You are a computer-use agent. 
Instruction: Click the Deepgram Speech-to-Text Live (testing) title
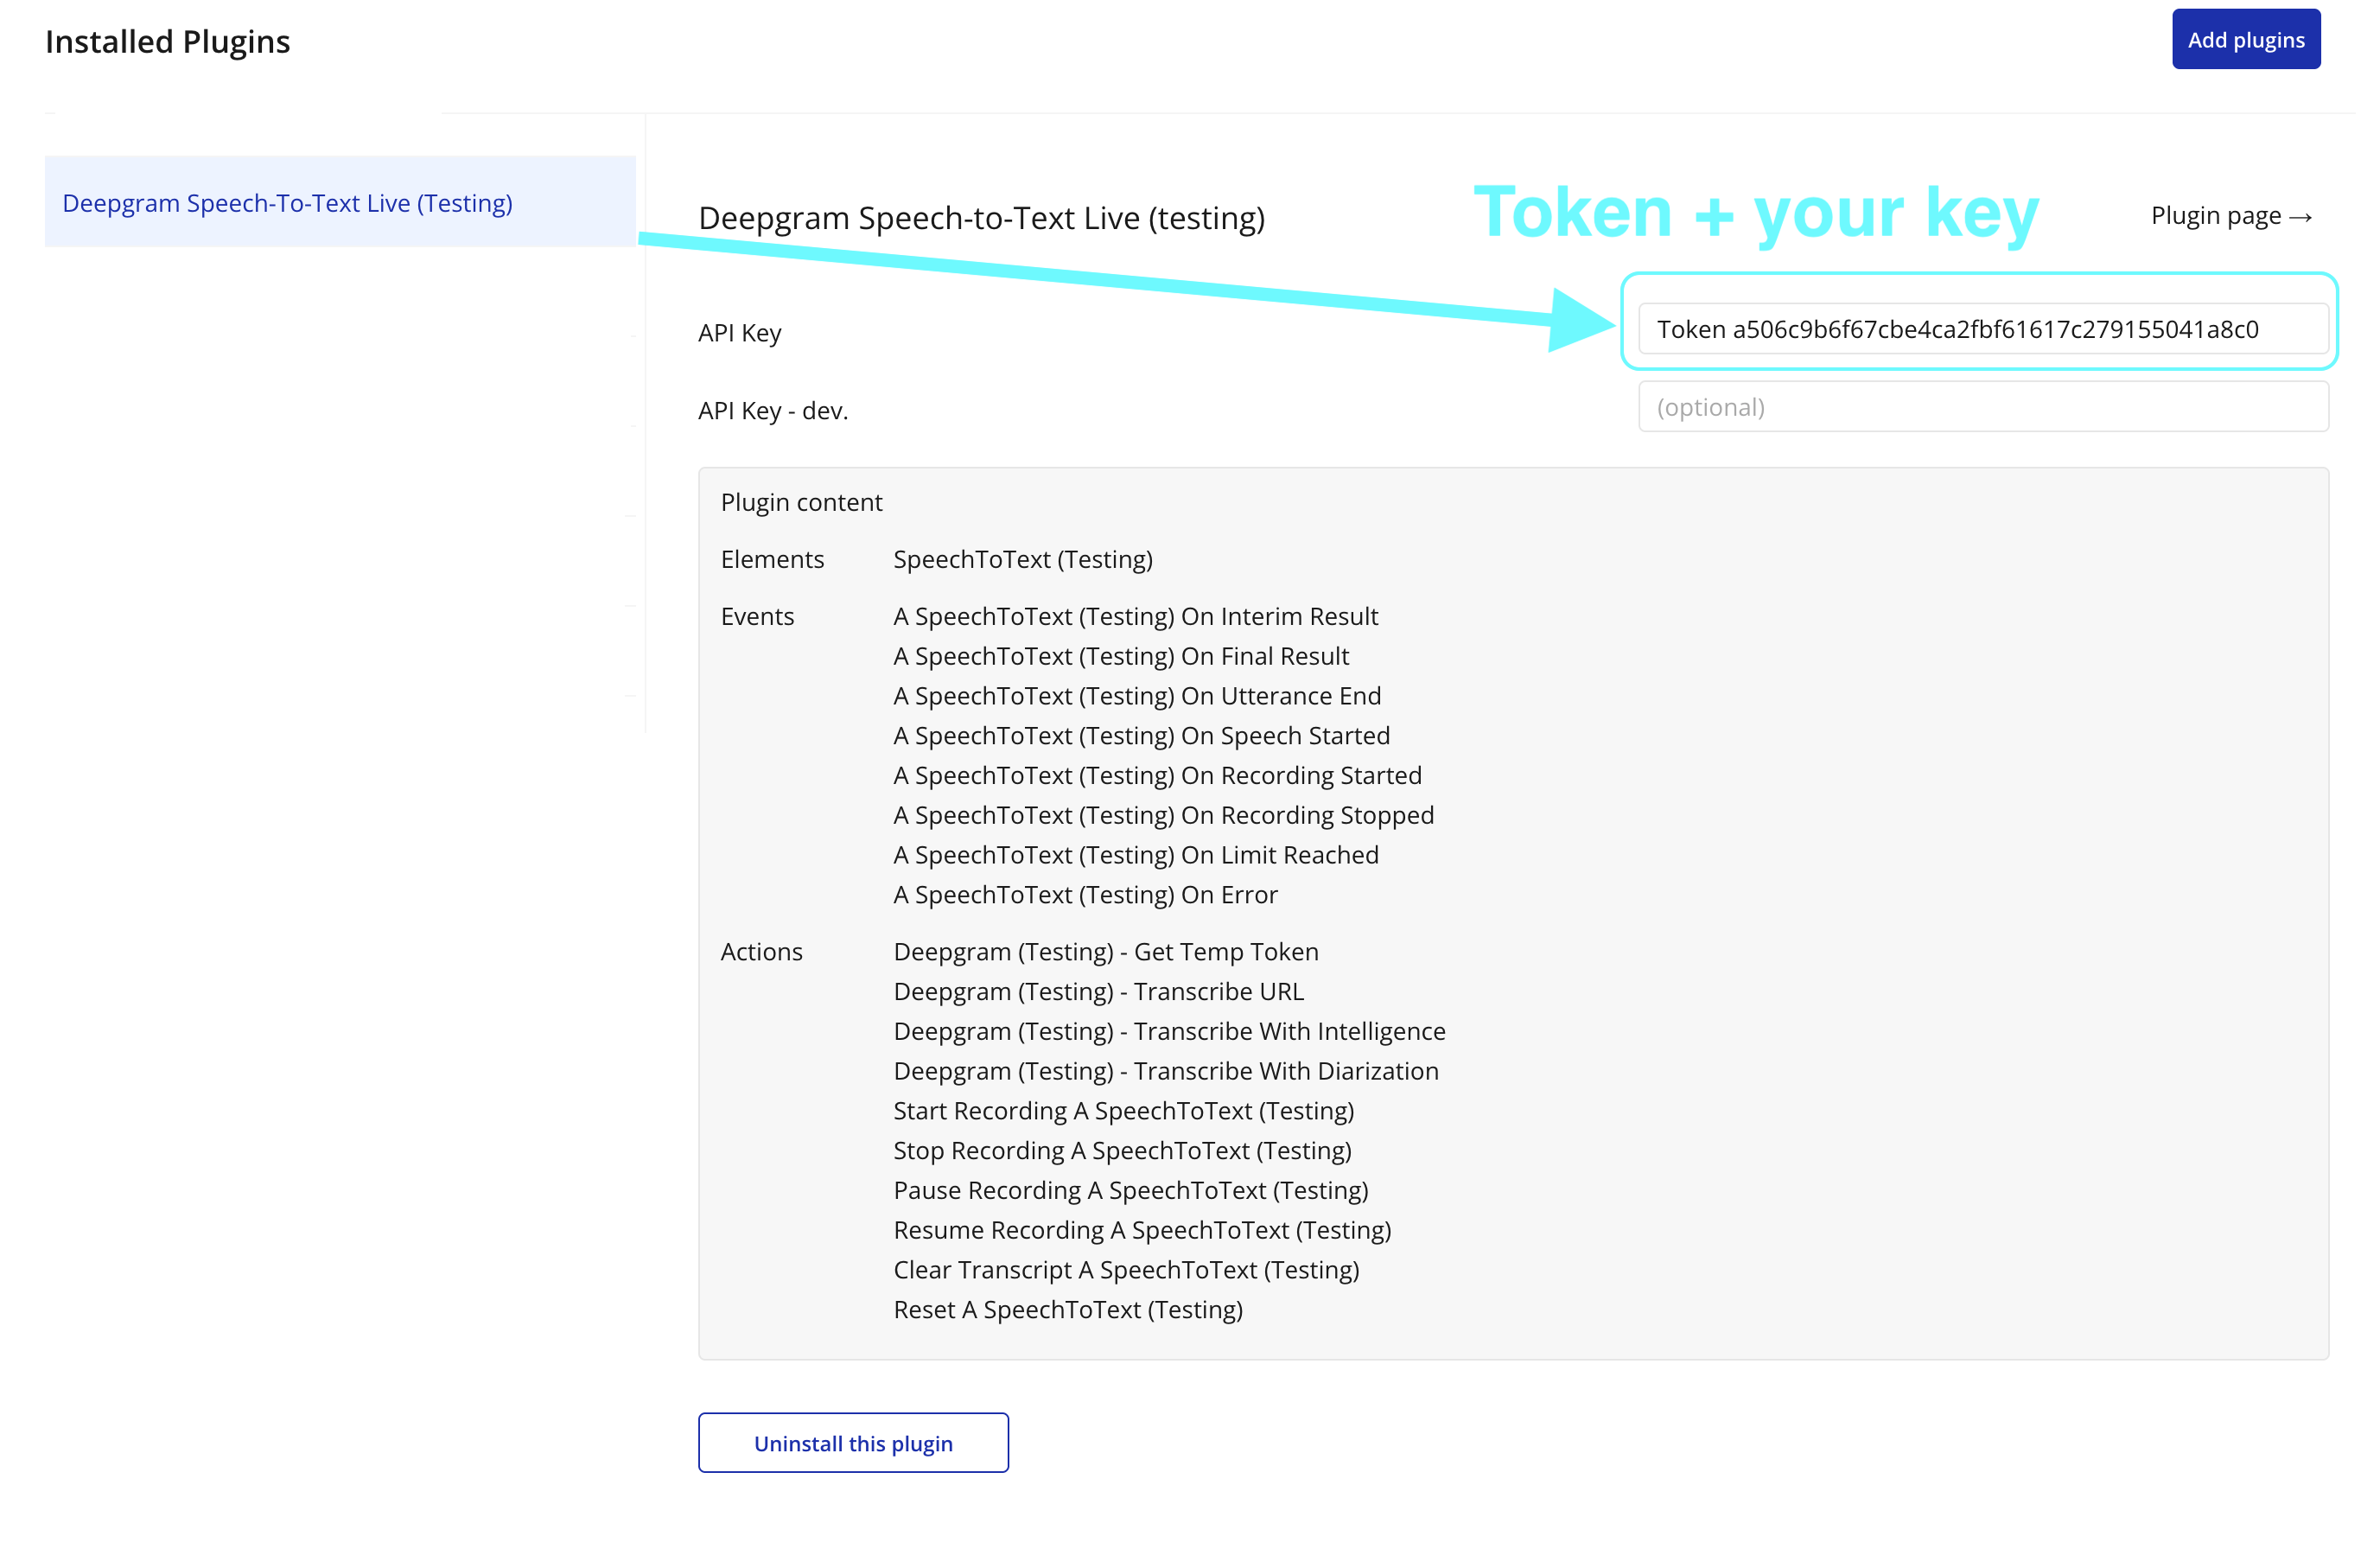[980, 218]
